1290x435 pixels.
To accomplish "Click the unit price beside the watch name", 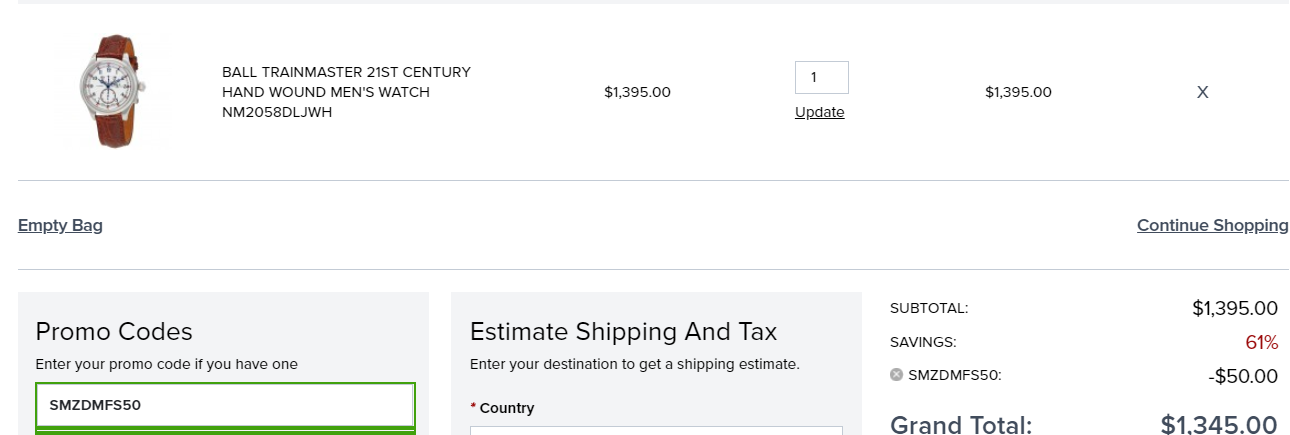I will coord(637,92).
